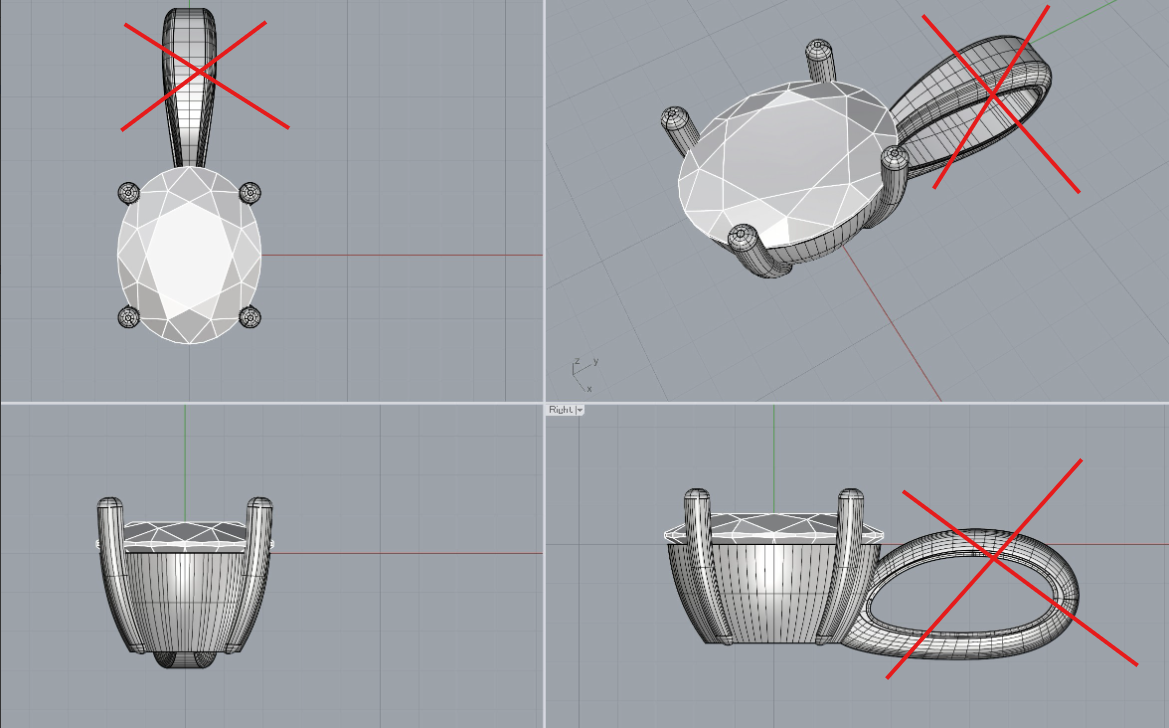Select the upper-left prong in the top view
This screenshot has height=728, width=1169.
pos(129,193)
